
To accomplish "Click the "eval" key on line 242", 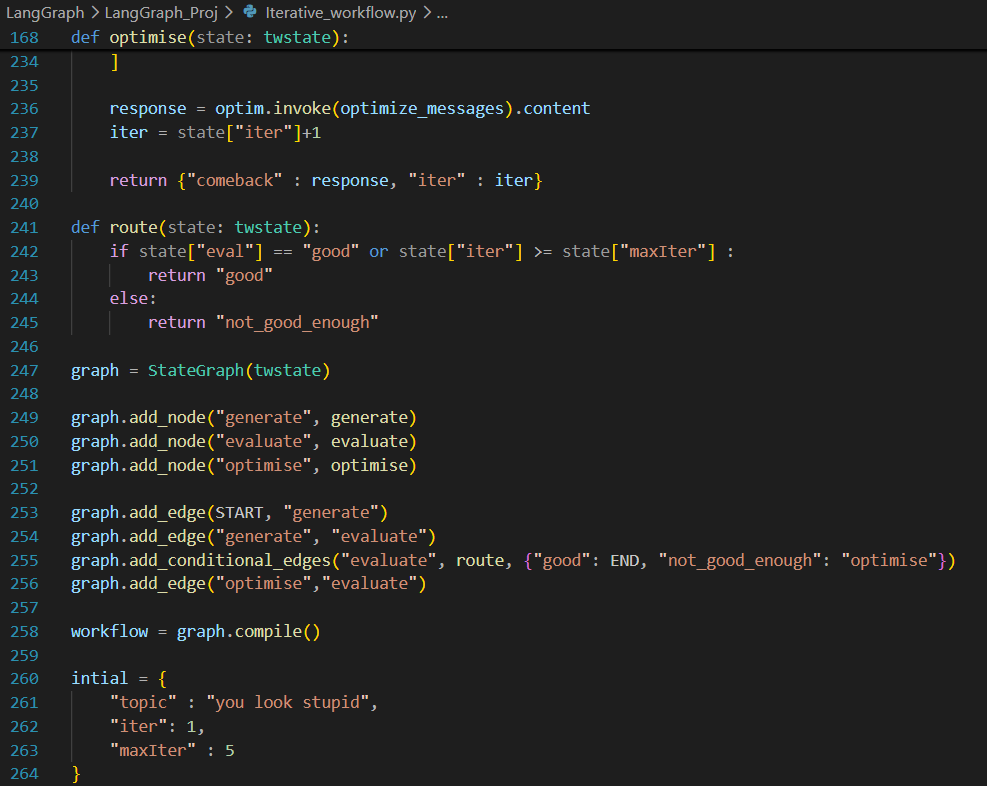I will [x=225, y=252].
